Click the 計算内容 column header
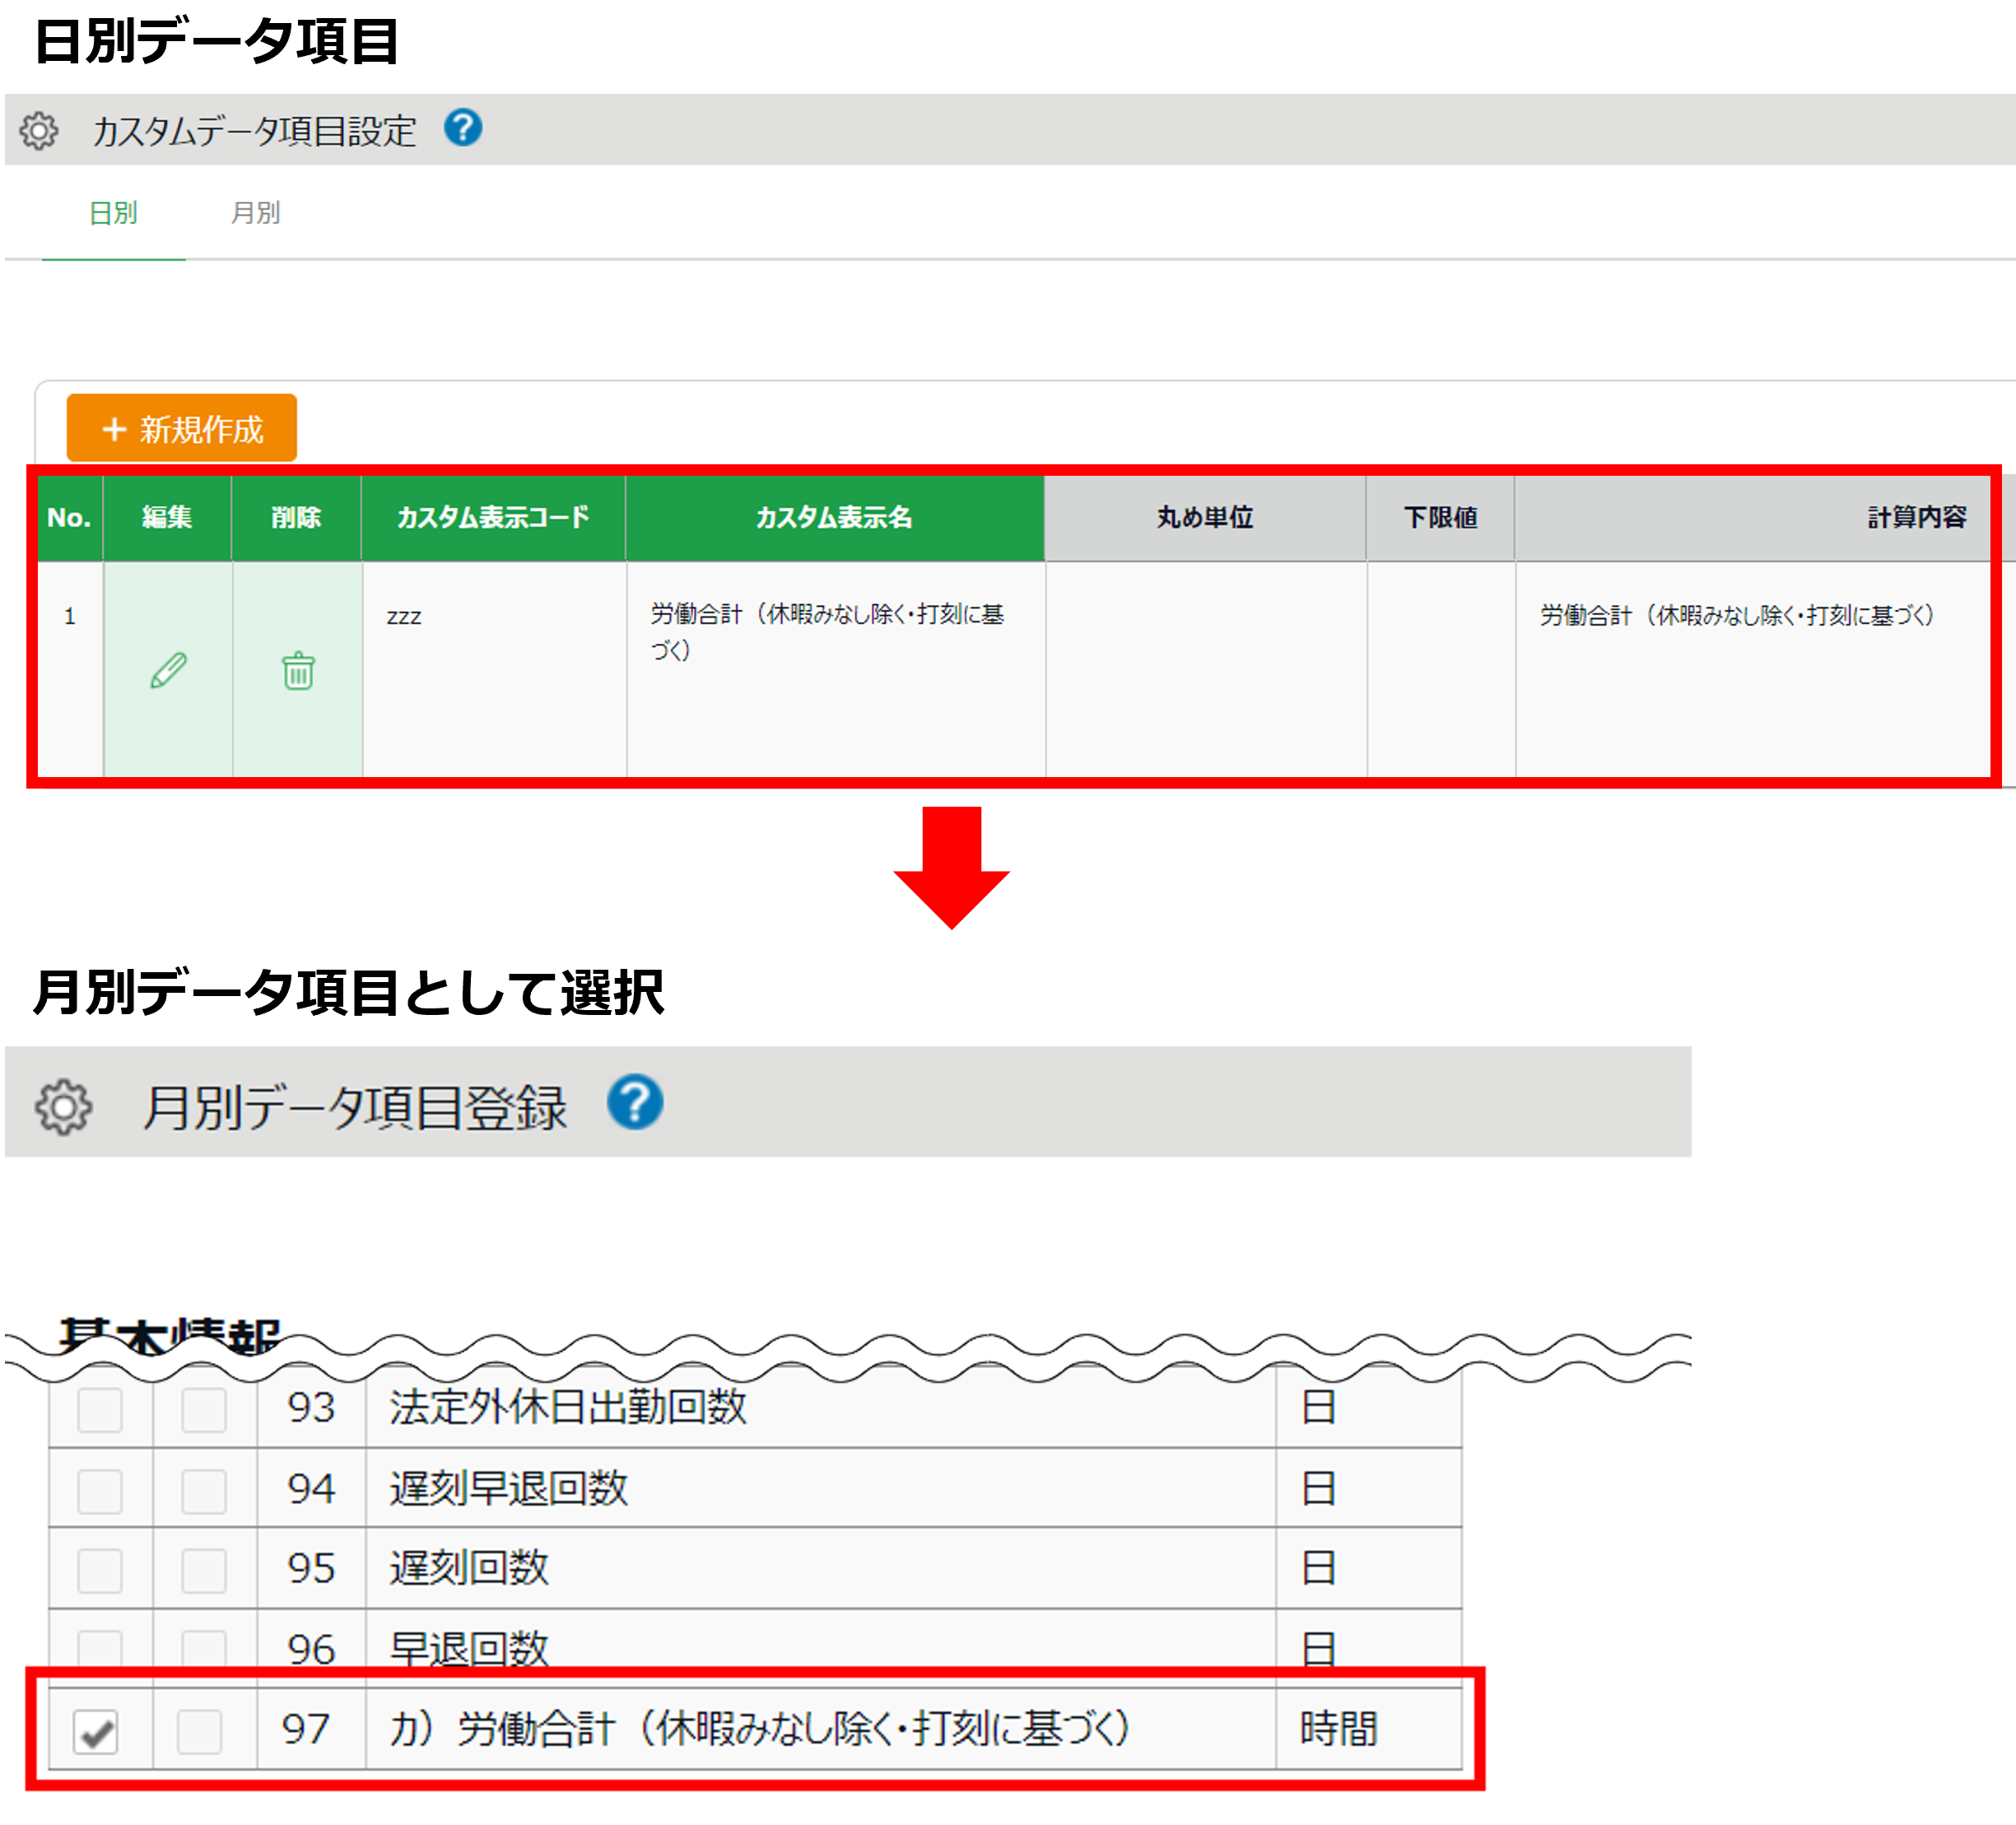2016x1825 pixels. (1916, 517)
